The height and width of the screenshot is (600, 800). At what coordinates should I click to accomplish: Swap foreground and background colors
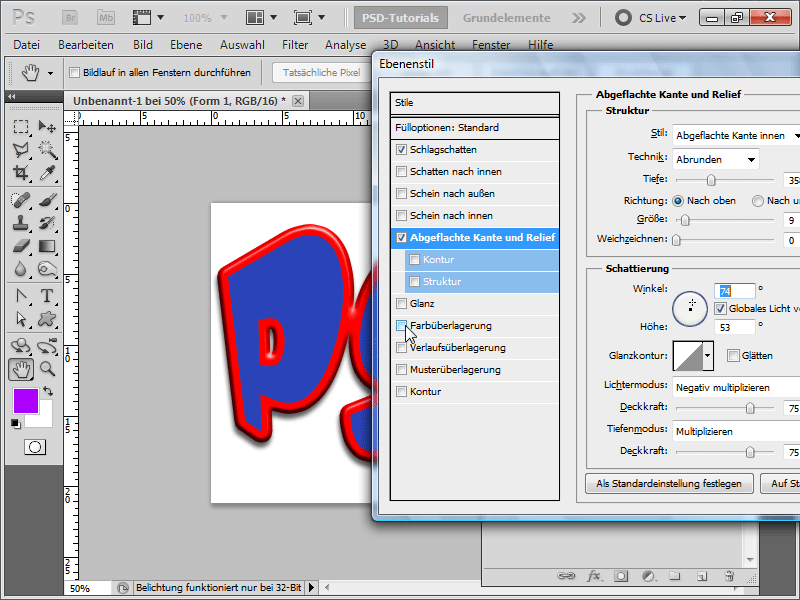click(x=48, y=391)
